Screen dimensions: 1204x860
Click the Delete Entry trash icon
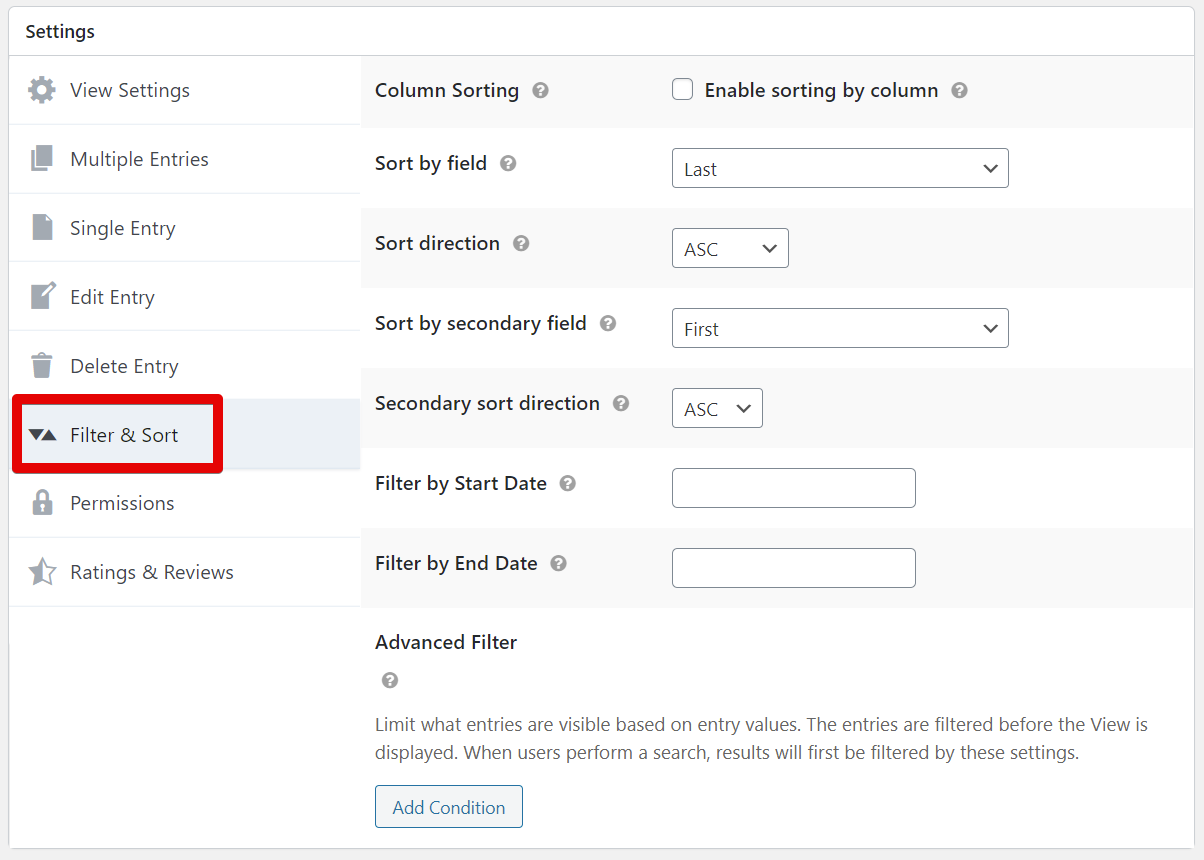pos(42,366)
